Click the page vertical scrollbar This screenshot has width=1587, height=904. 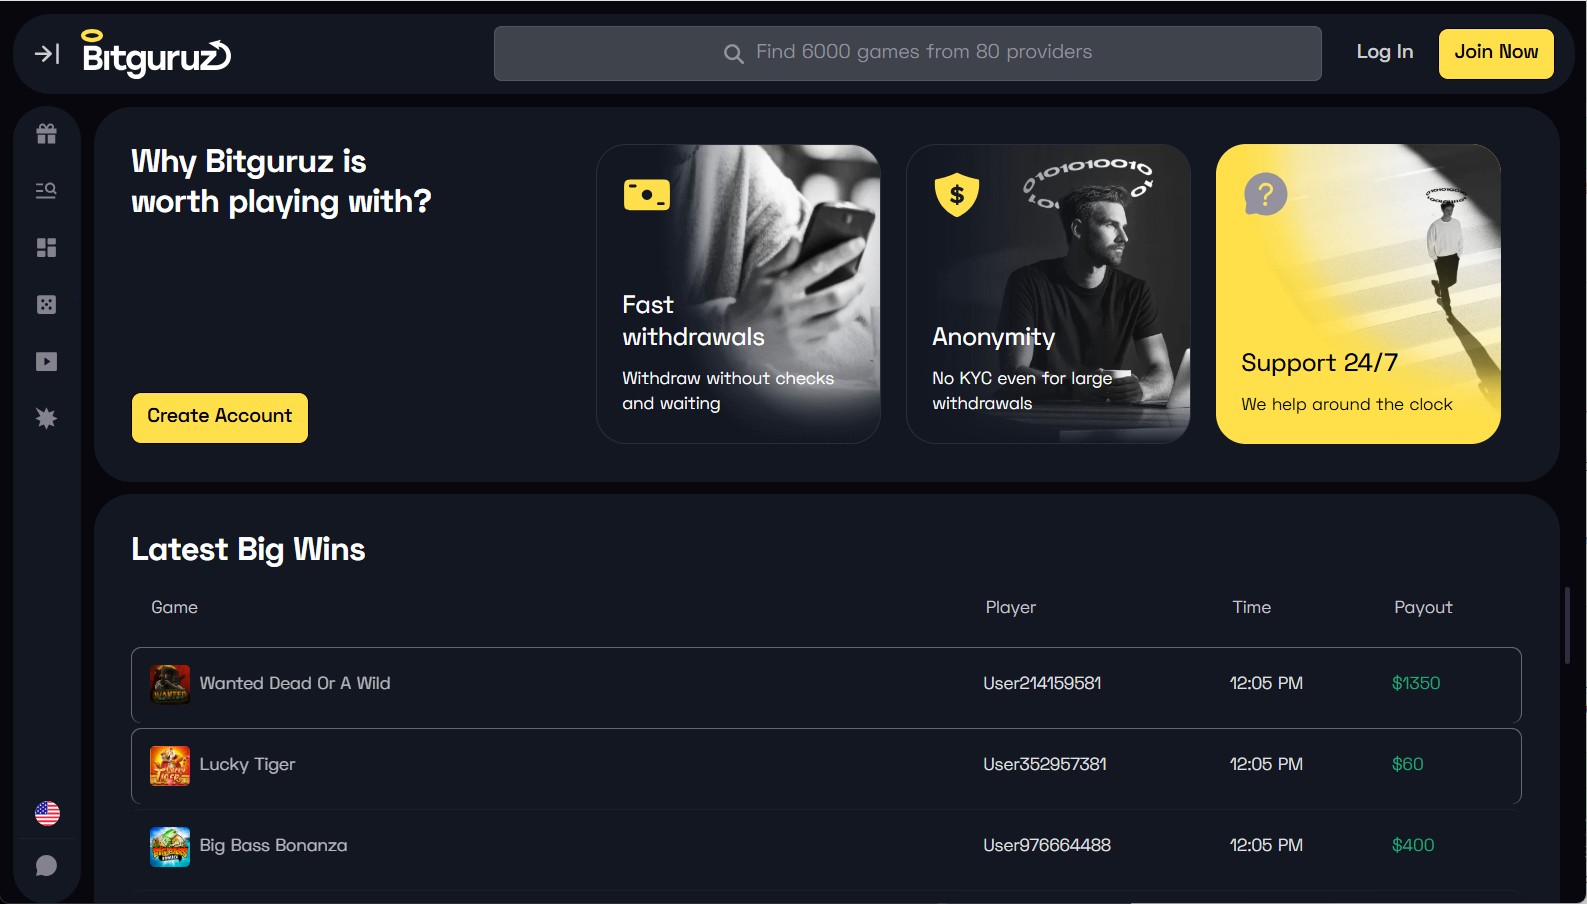1567,626
